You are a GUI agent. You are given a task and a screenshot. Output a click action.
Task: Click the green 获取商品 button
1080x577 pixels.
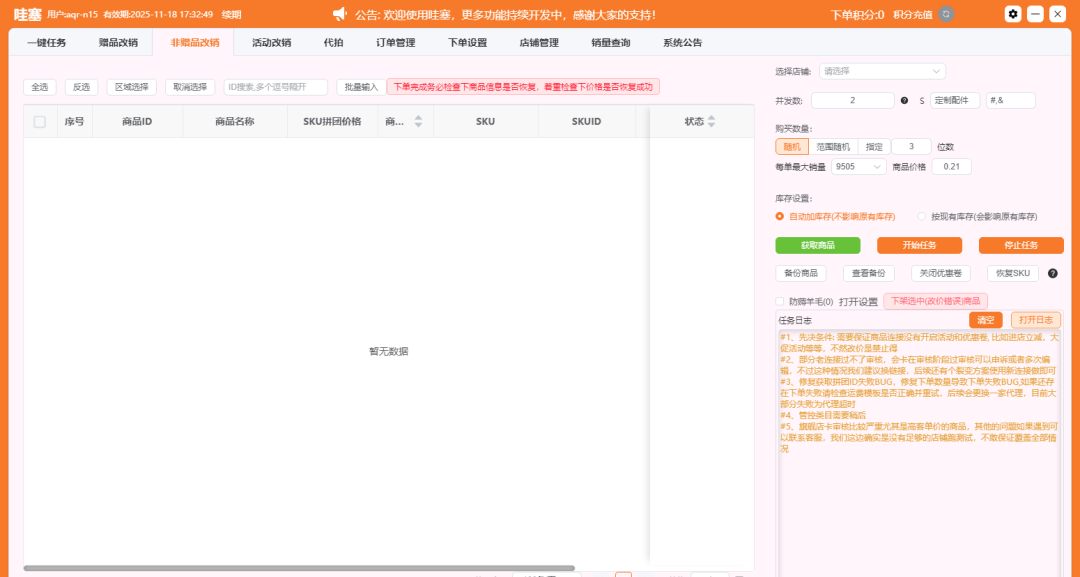(817, 245)
